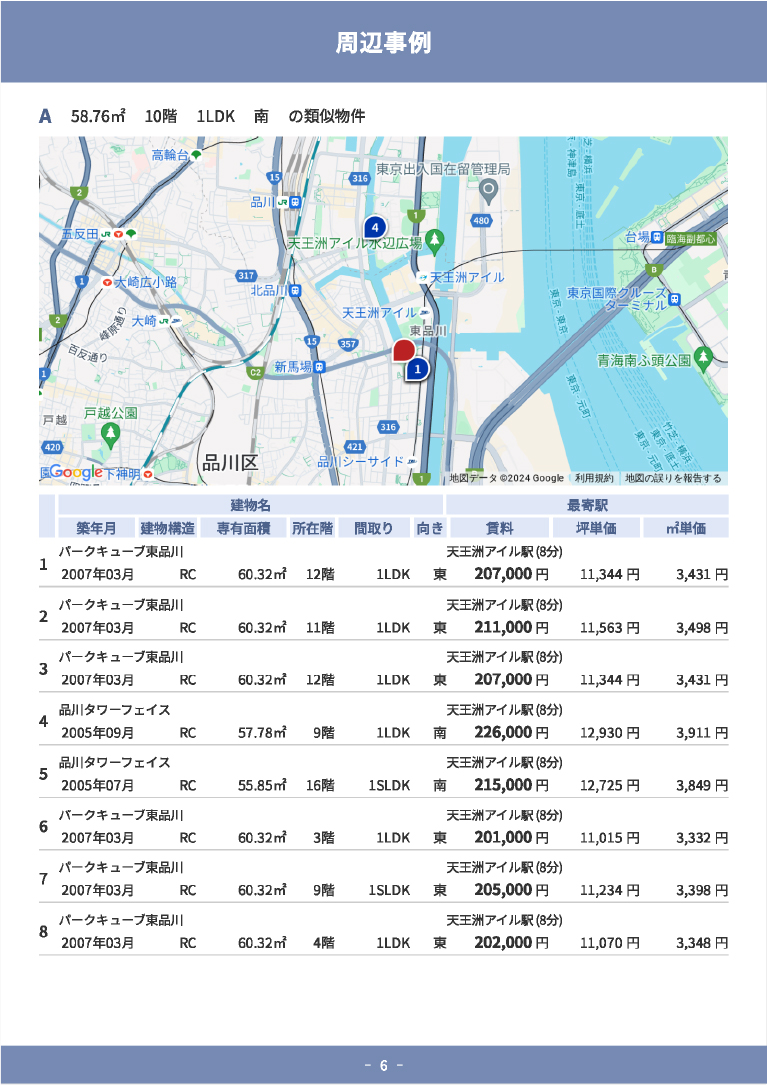This screenshot has width=767, height=1085.
Task: Click the 3,332 円 per-㎡ price
Action: 702,838
